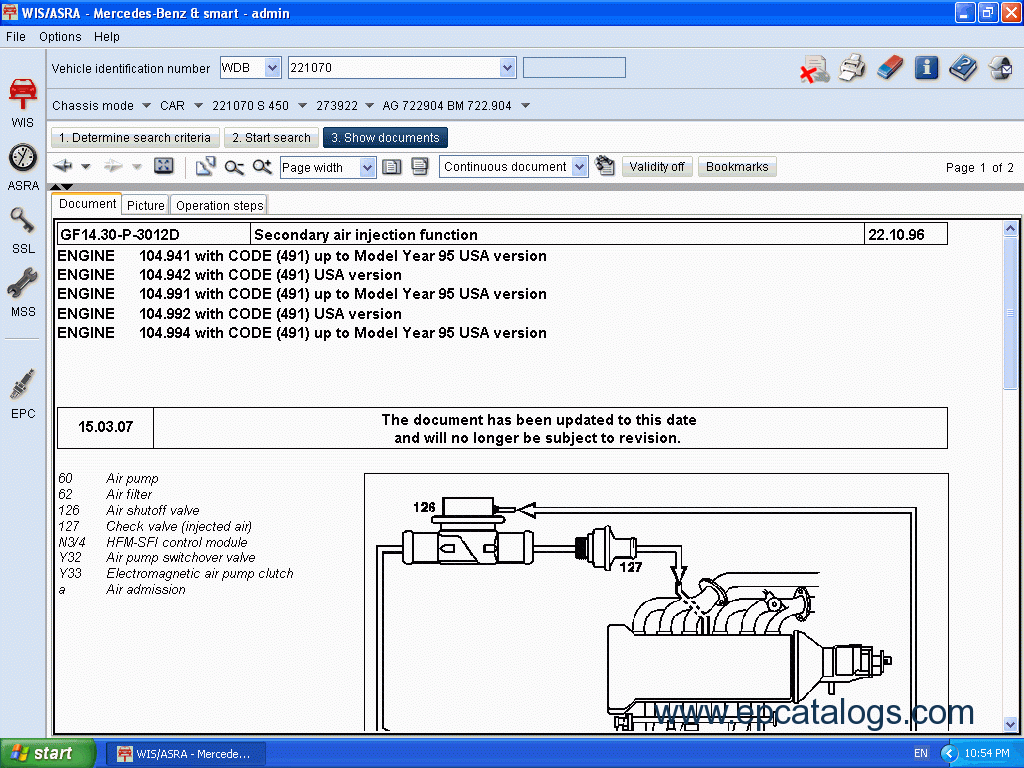Click the stacked pages view icon
This screenshot has height=768, width=1024.
coord(420,167)
